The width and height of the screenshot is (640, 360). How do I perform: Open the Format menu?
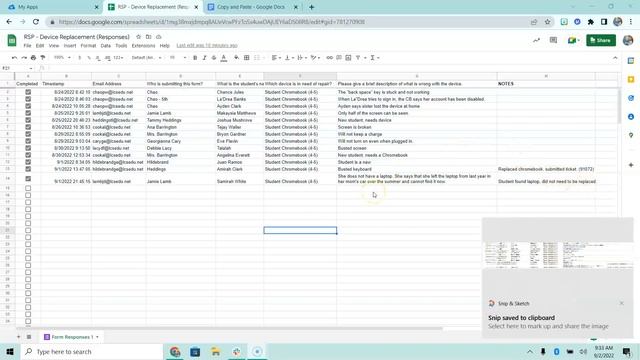point(88,46)
